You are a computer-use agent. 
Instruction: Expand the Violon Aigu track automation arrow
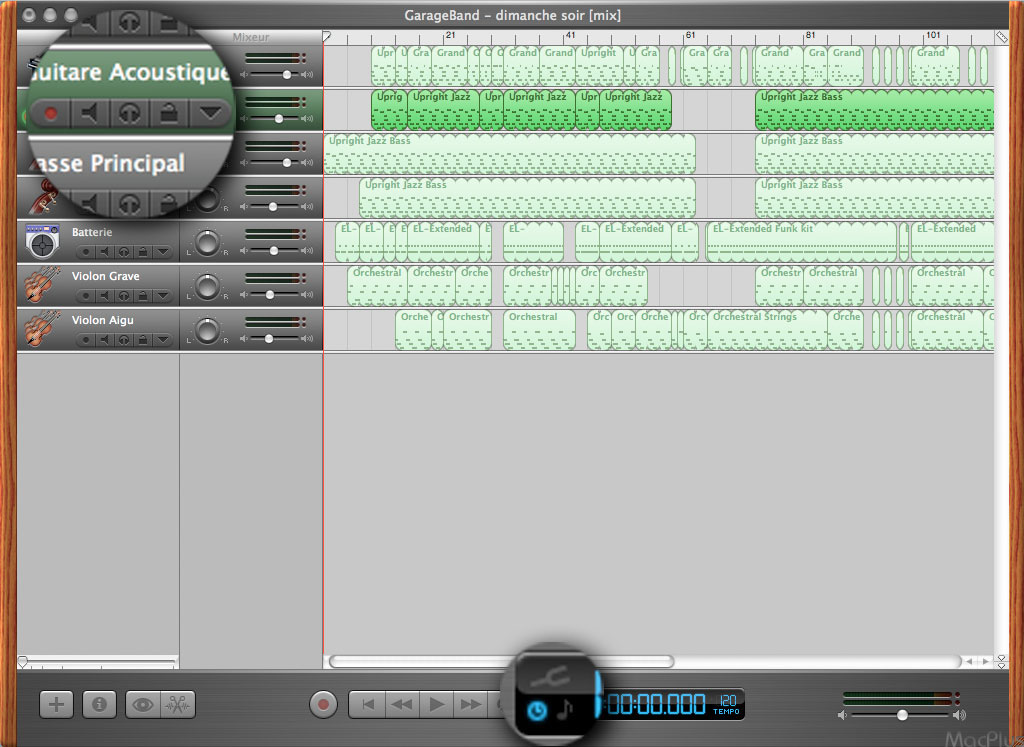162,340
